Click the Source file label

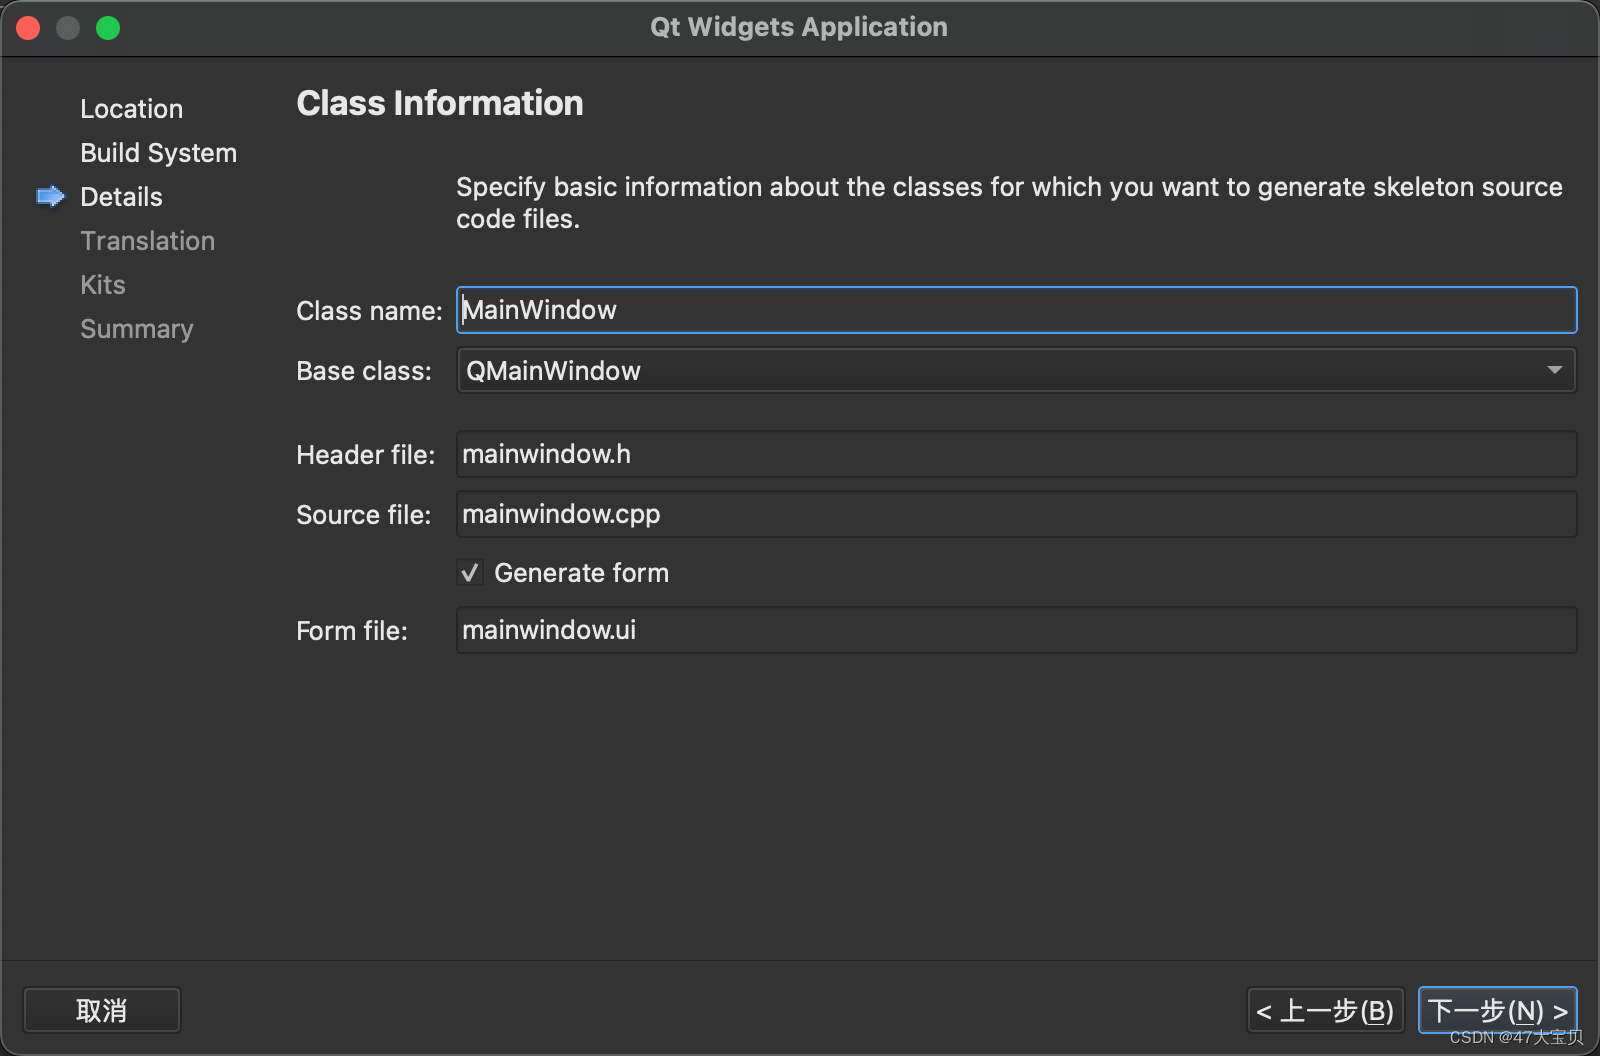pos(364,515)
